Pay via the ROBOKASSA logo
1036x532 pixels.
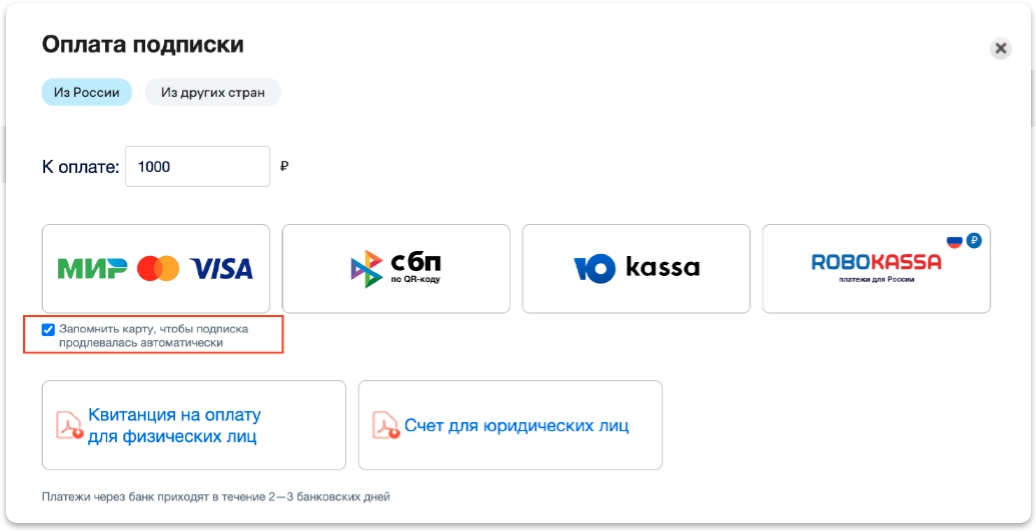(876, 263)
